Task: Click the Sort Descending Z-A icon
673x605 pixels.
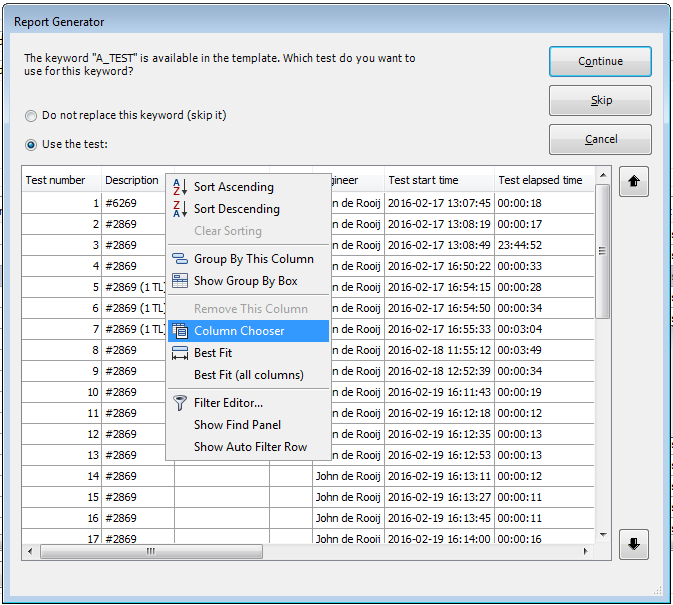Action: (x=180, y=209)
